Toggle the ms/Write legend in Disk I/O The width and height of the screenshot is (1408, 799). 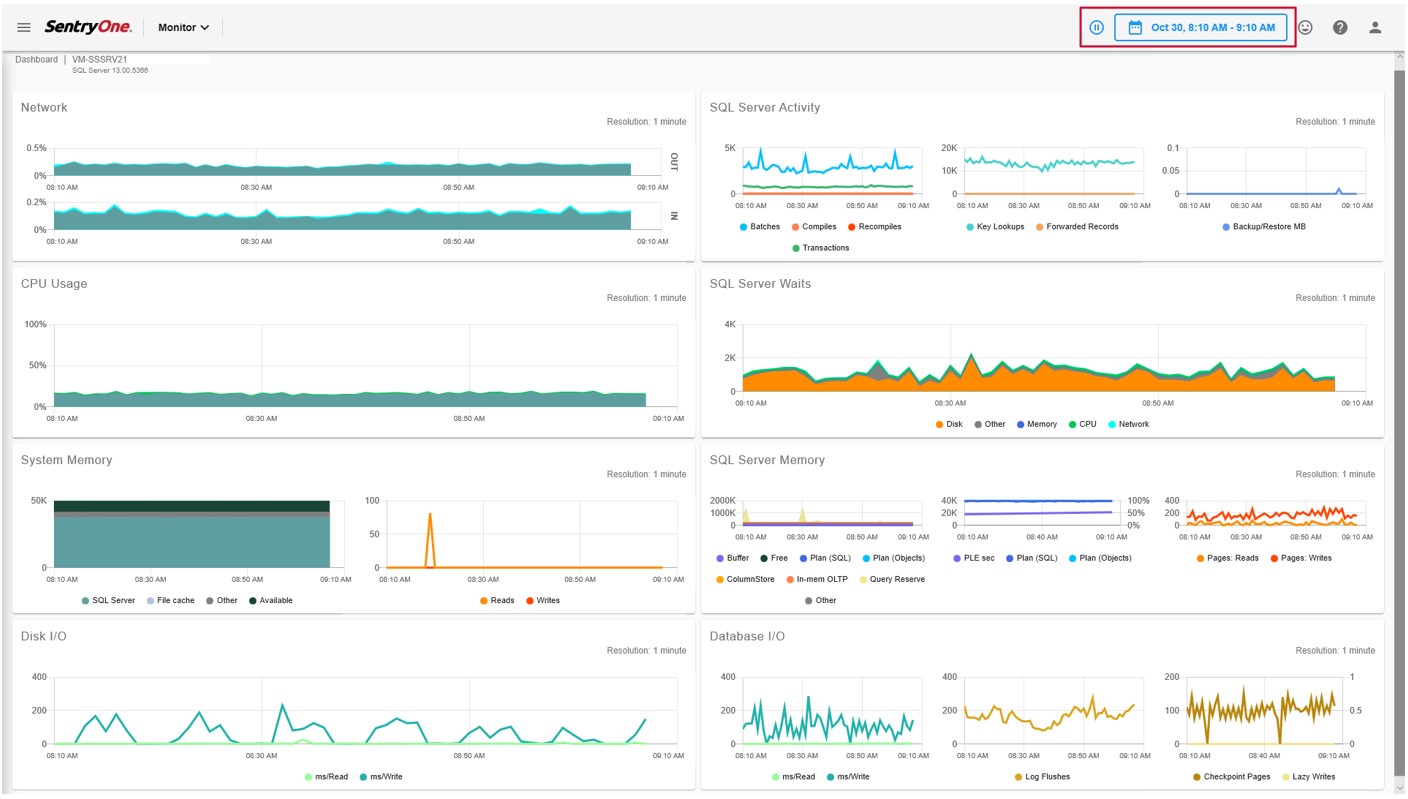pos(380,777)
